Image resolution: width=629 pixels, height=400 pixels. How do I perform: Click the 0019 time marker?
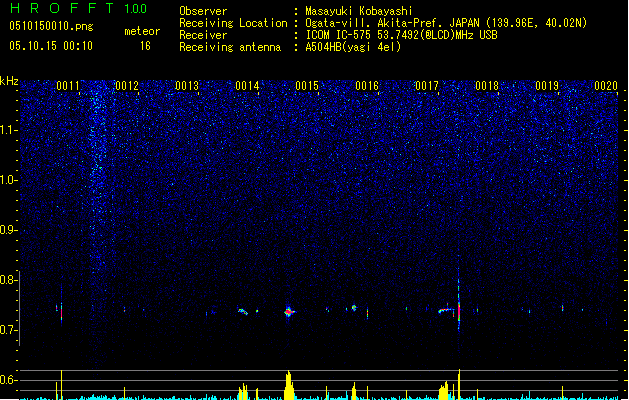tap(547, 86)
